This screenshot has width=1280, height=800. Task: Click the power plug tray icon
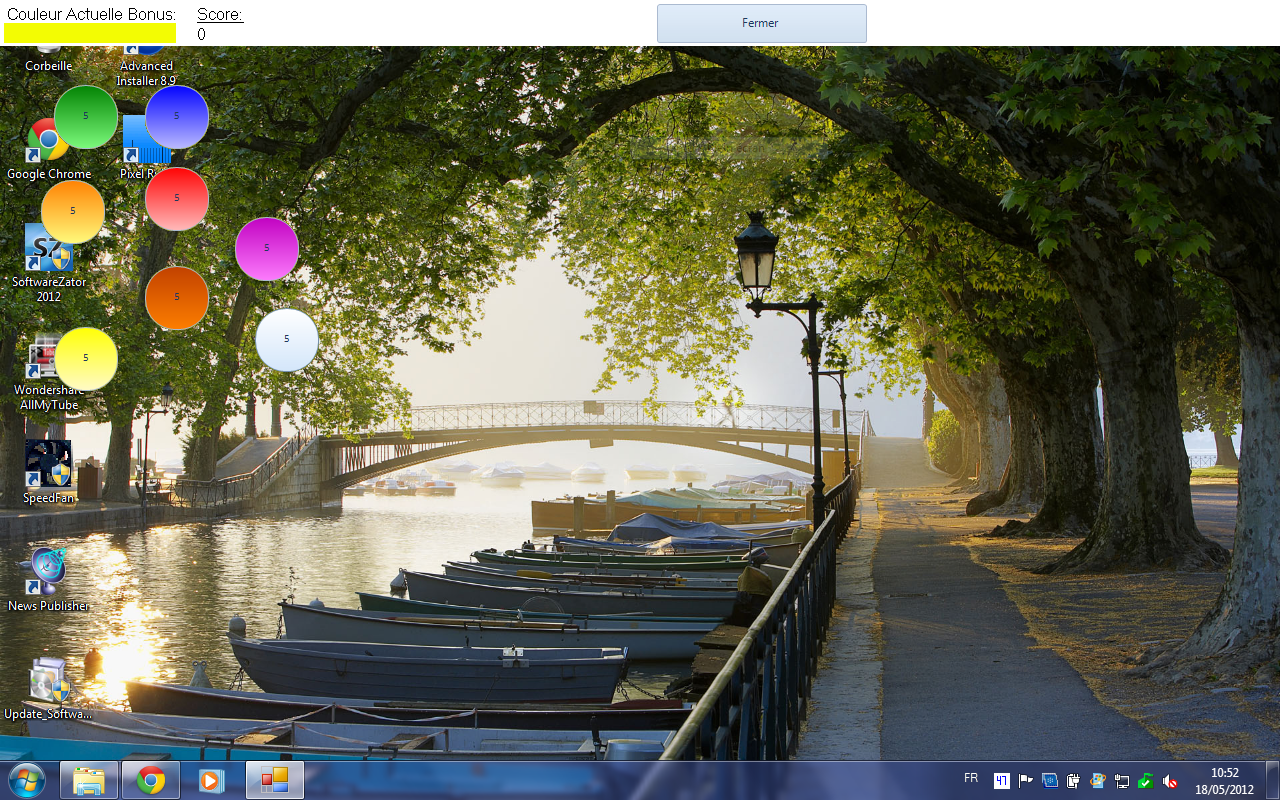(x=1074, y=781)
